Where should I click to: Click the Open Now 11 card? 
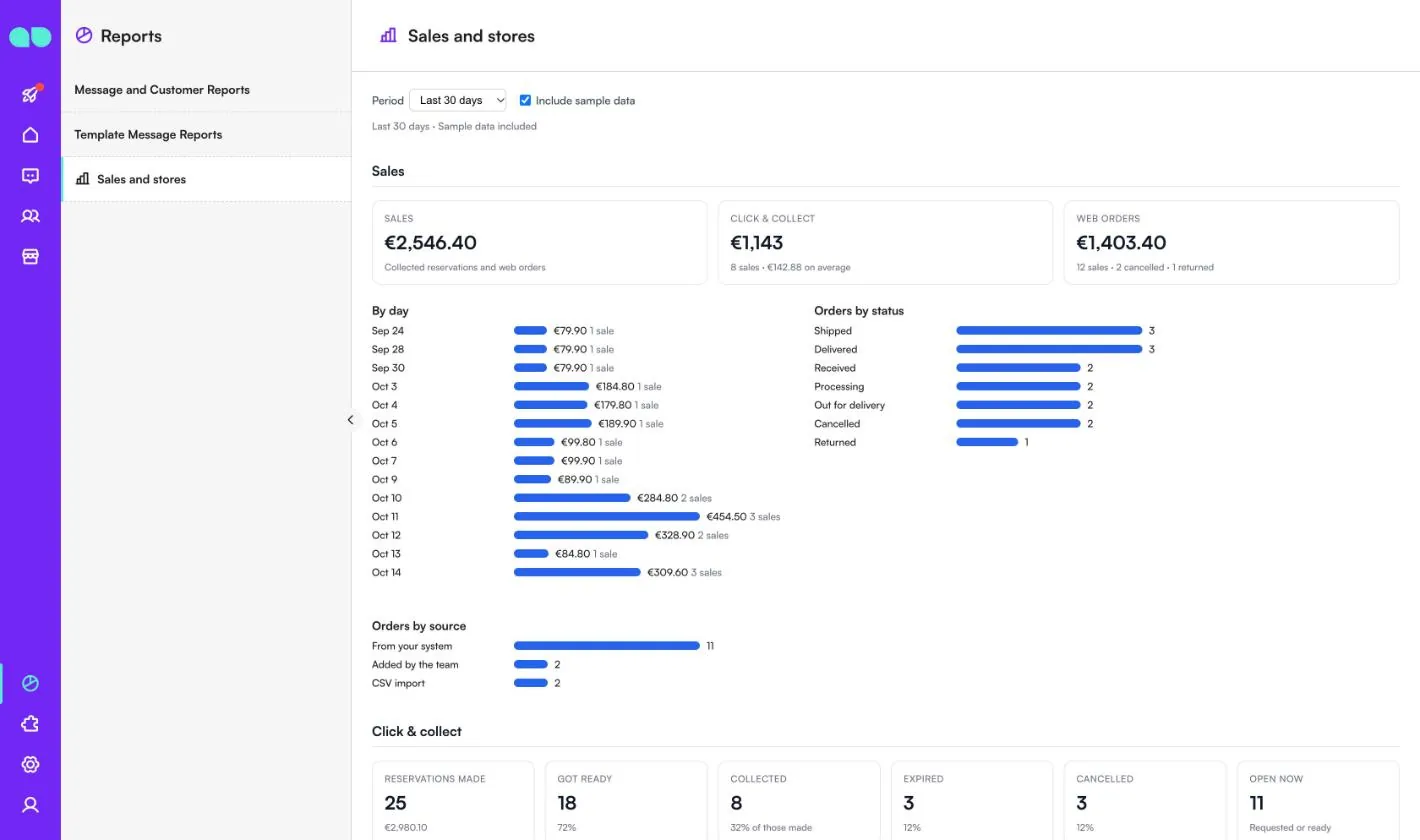(1318, 800)
